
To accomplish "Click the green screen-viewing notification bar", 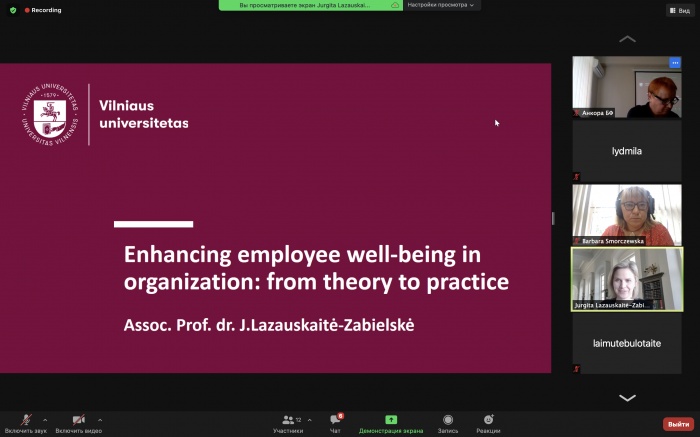I will coord(310,5).
